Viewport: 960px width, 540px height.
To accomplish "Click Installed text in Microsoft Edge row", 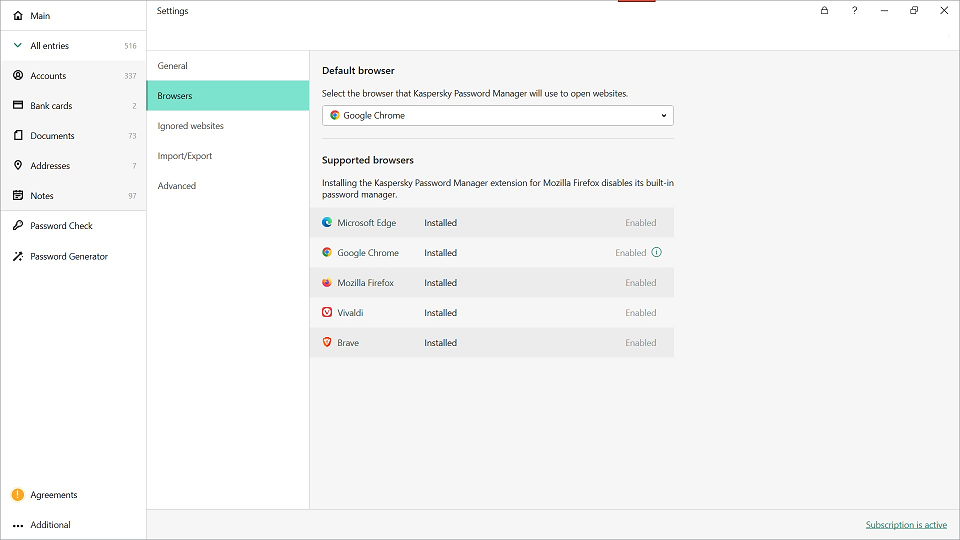I will [440, 223].
